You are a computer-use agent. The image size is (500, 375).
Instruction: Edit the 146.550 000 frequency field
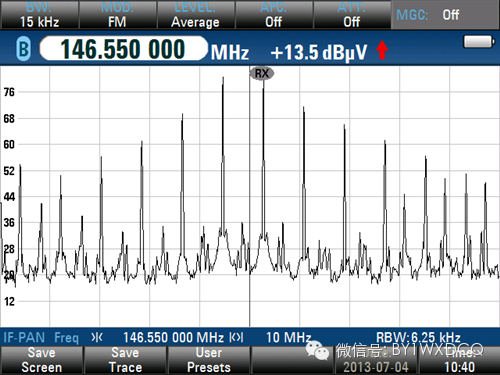point(123,49)
